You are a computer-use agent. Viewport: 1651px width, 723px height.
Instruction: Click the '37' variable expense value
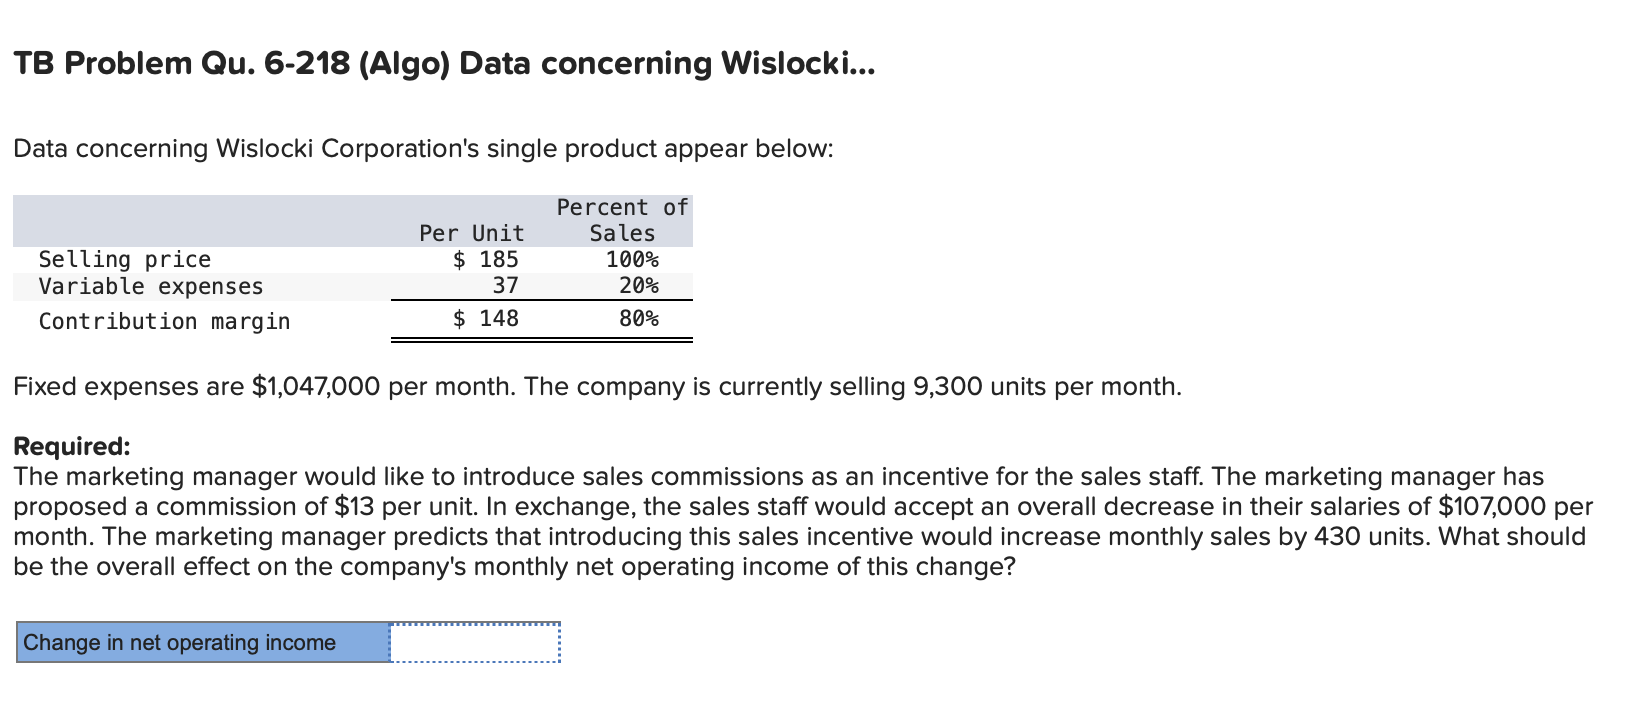coord(507,286)
